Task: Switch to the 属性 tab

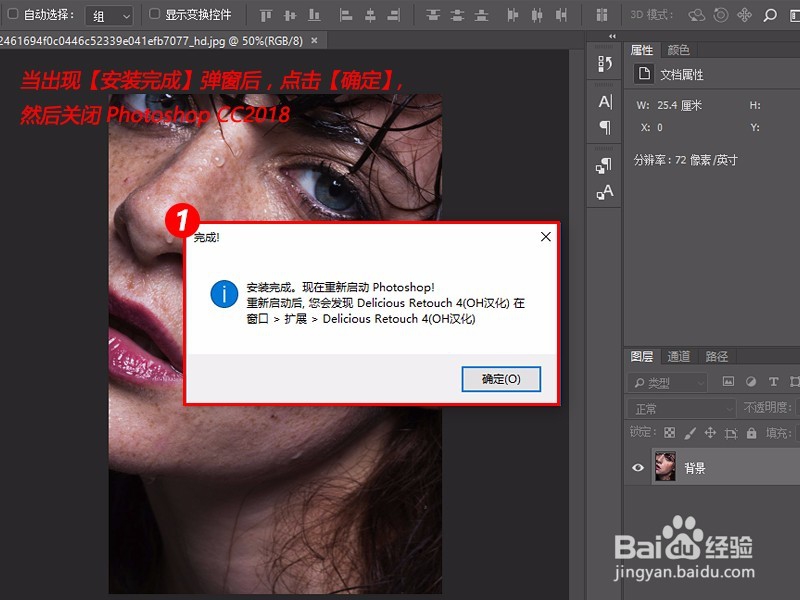Action: point(641,50)
